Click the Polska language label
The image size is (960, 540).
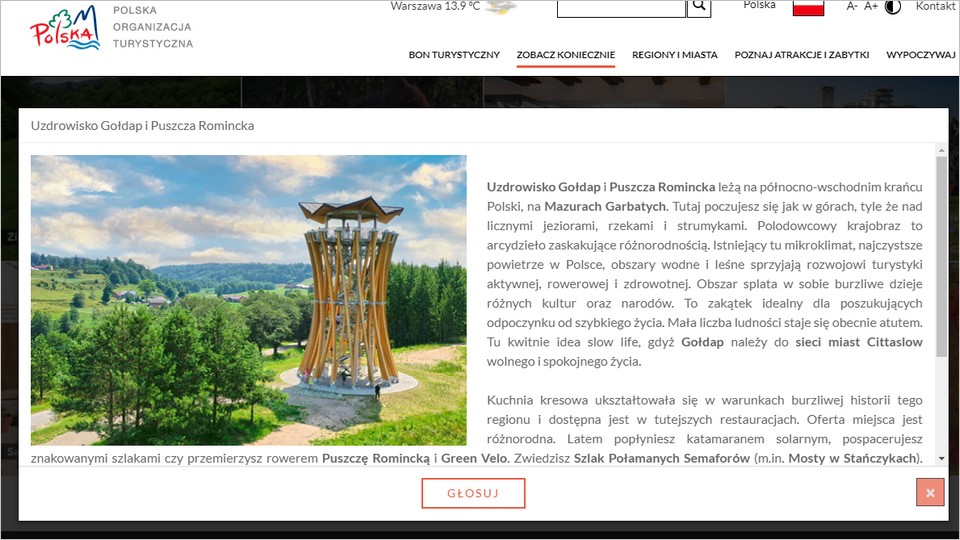[x=759, y=5]
